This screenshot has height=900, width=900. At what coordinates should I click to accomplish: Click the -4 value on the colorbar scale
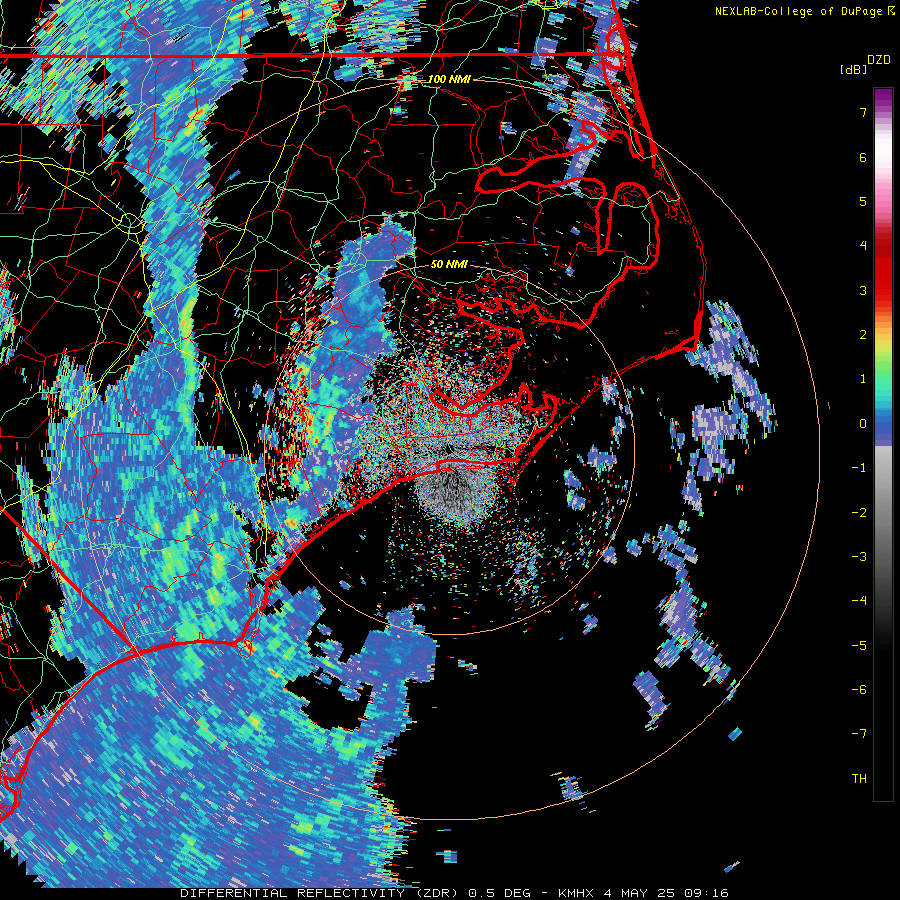coord(859,601)
